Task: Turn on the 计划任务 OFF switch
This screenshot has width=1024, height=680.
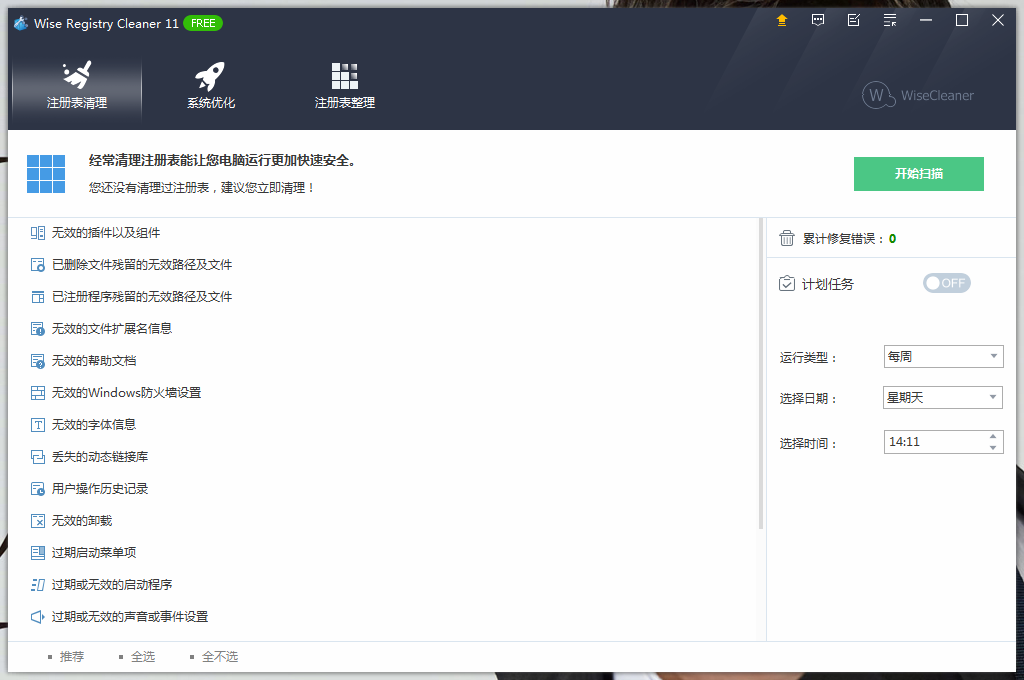Action: pyautogui.click(x=946, y=283)
